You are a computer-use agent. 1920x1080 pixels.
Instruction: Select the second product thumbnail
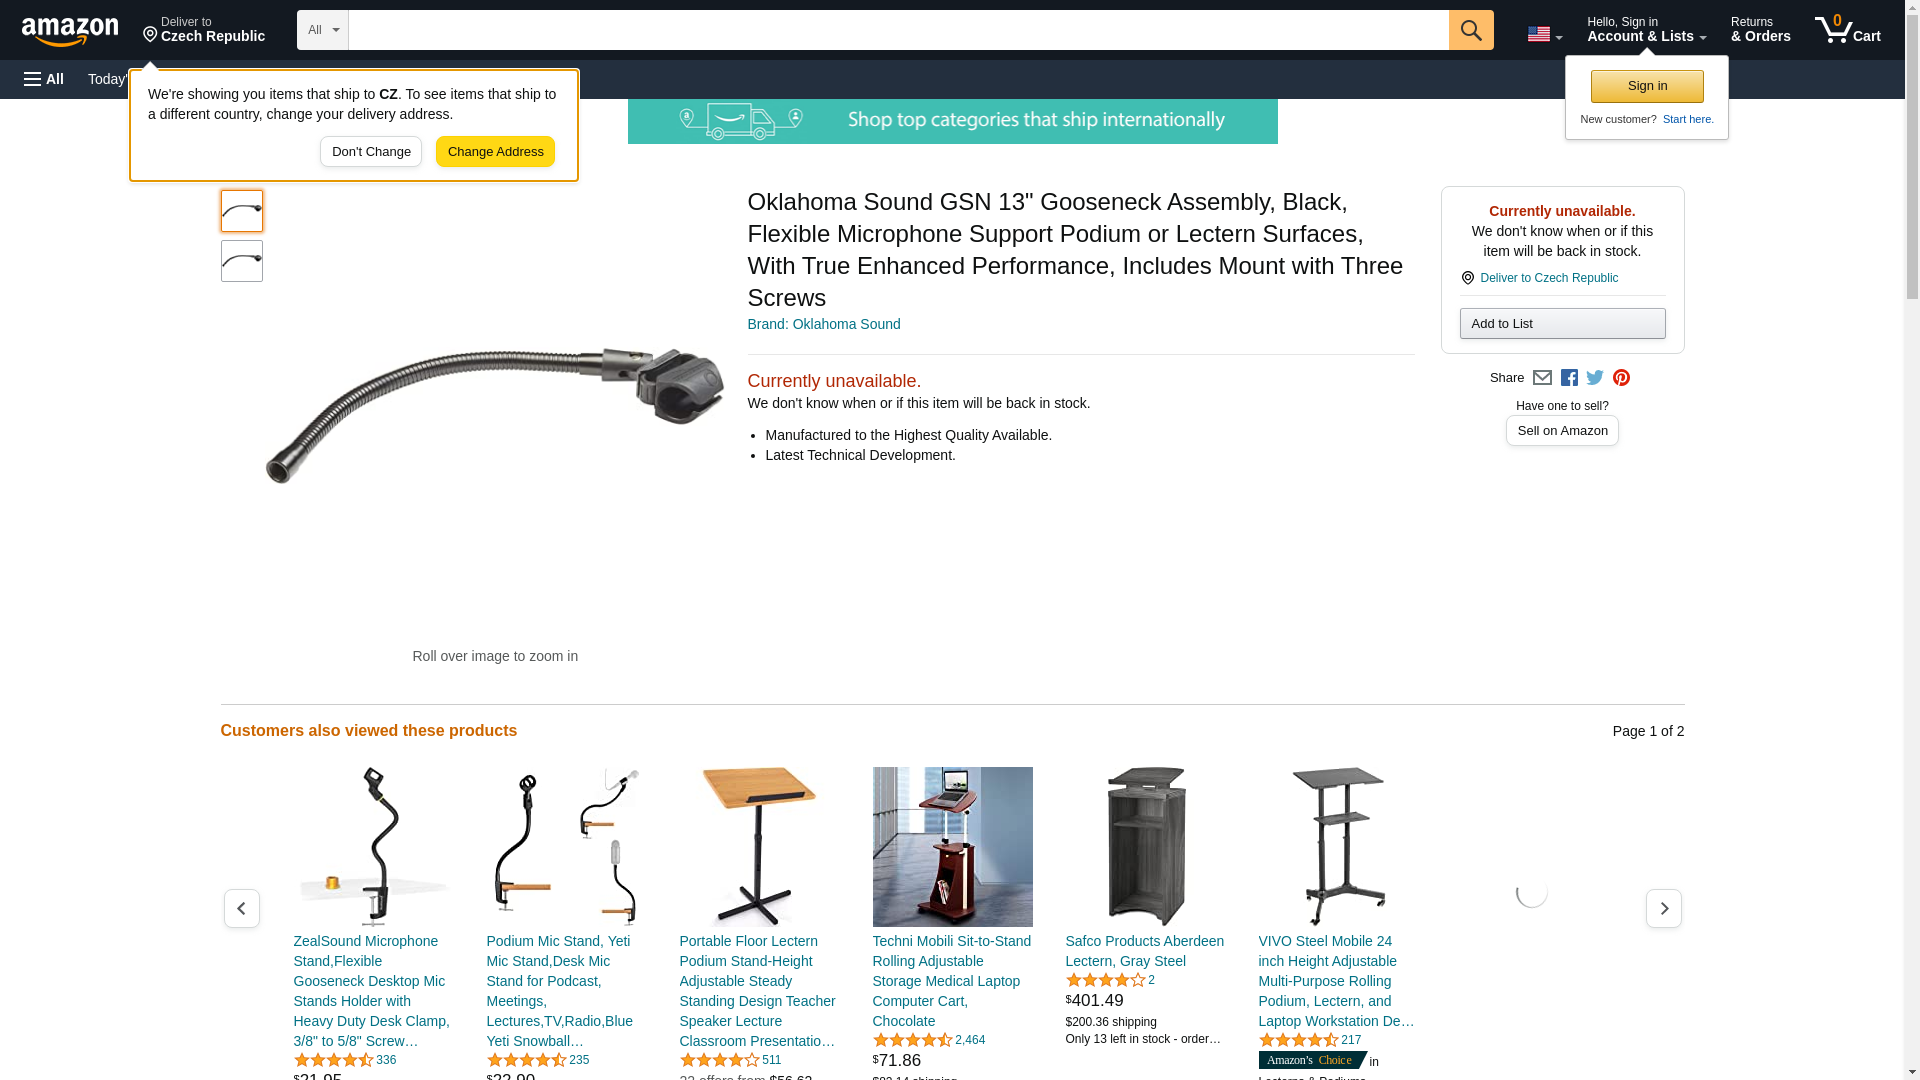click(242, 261)
